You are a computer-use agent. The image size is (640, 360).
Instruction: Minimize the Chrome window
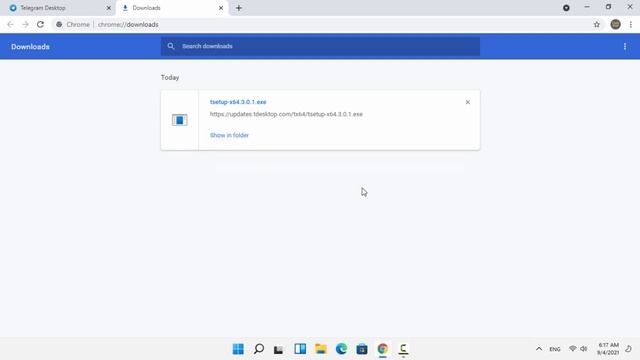coord(587,7)
